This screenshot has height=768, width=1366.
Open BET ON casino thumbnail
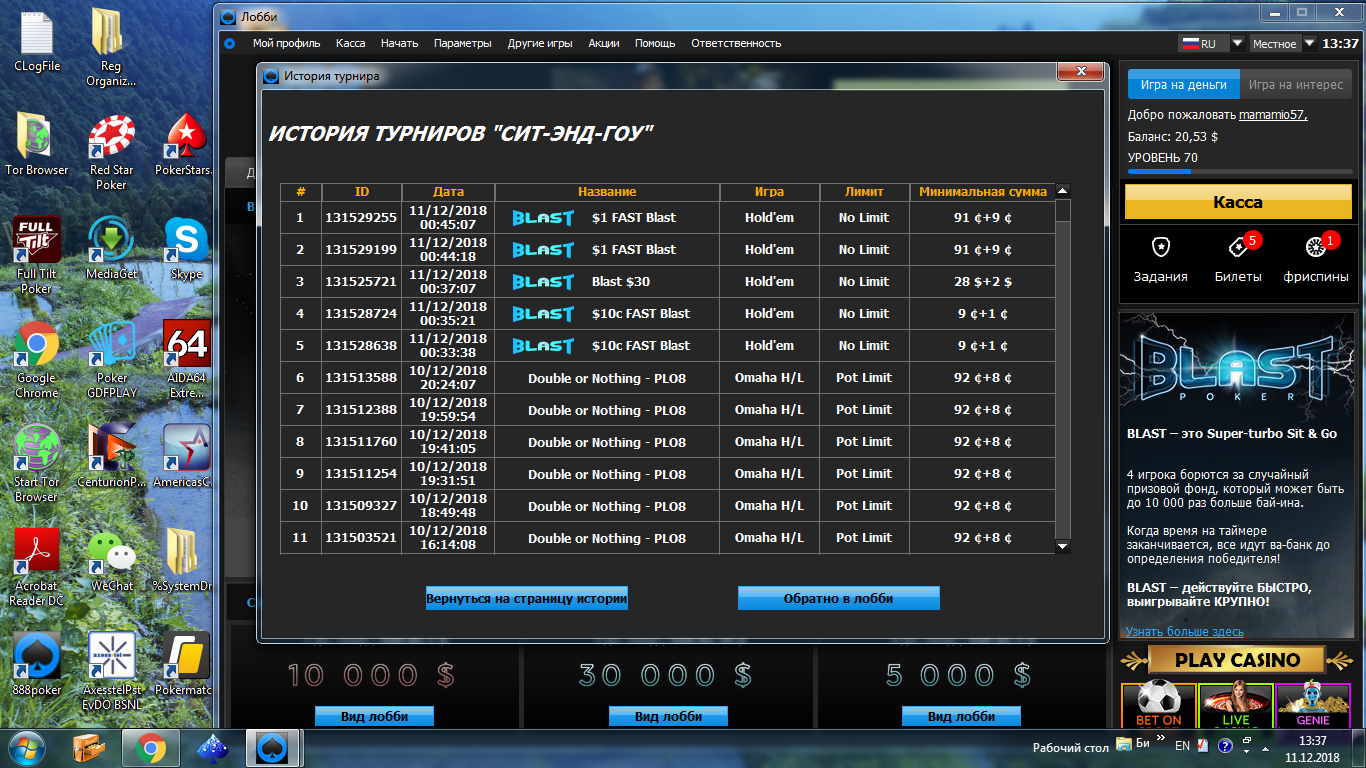pyautogui.click(x=1158, y=707)
